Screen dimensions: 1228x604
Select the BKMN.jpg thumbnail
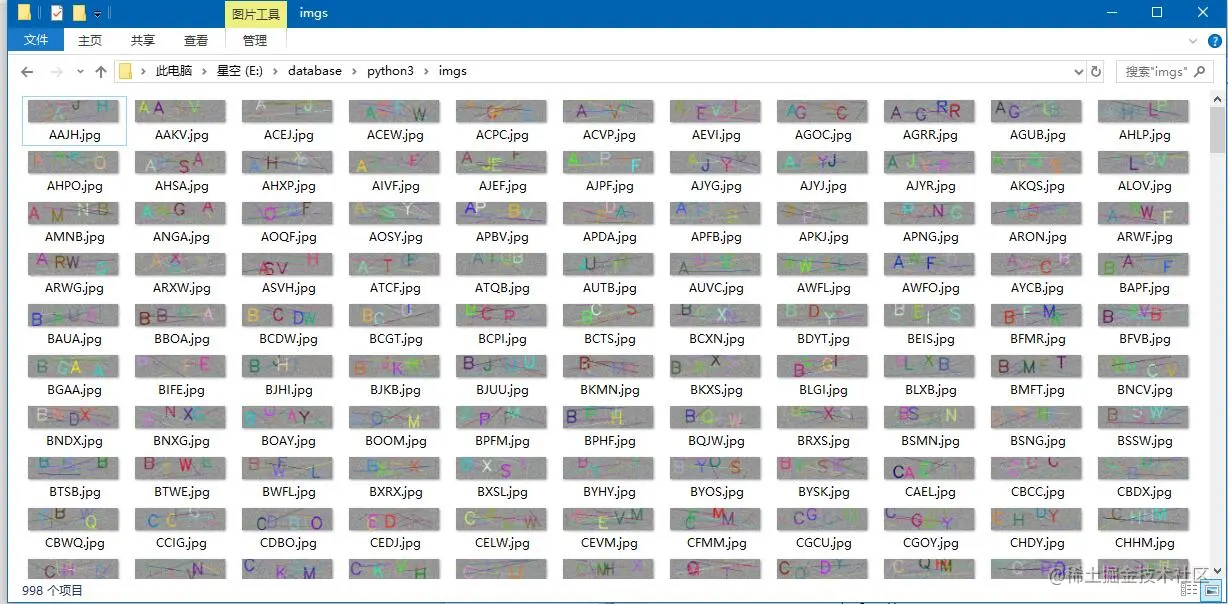[609, 366]
